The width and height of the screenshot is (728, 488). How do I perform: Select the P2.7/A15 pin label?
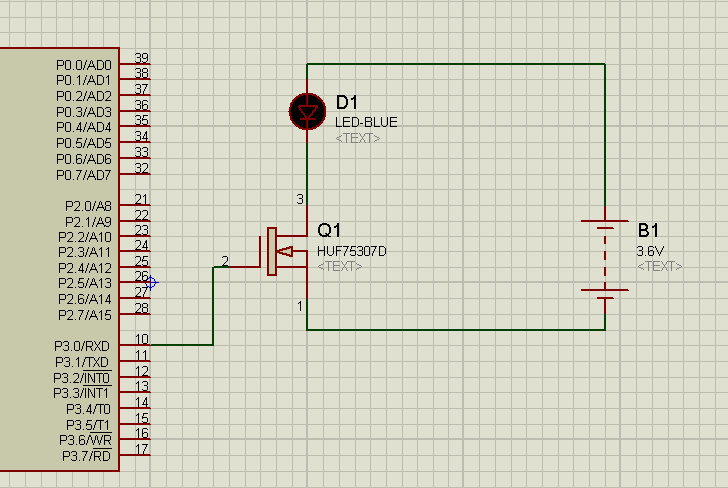86,315
